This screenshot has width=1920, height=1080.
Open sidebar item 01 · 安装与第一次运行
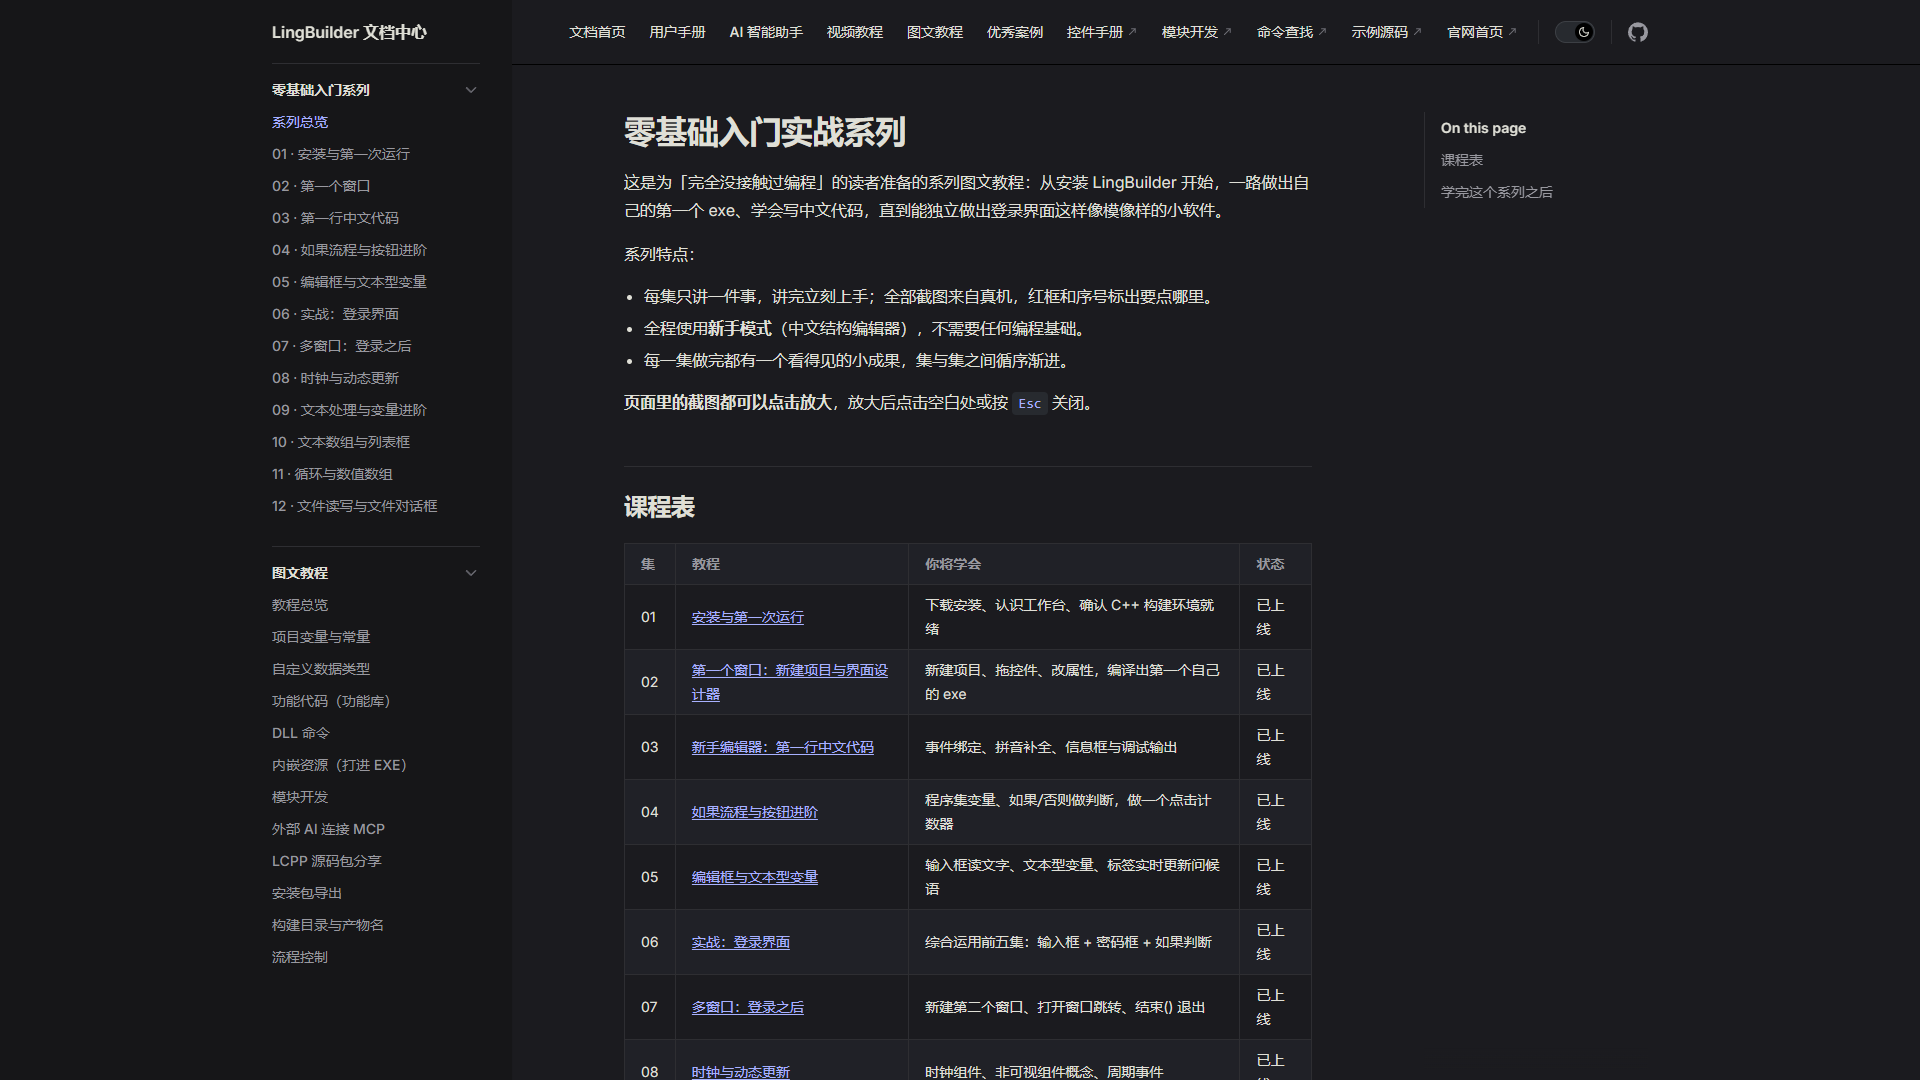click(341, 154)
